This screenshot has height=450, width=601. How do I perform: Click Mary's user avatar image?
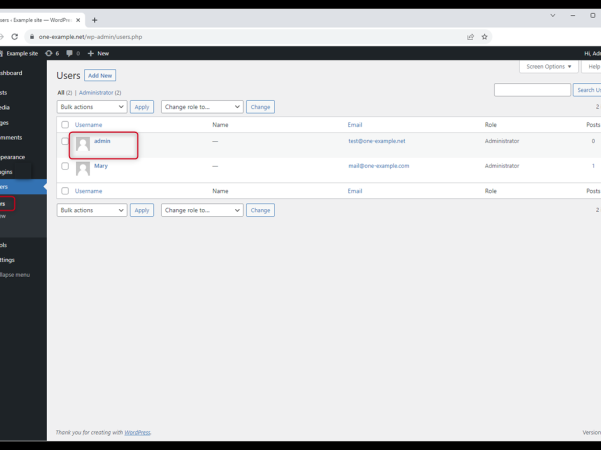(83, 169)
